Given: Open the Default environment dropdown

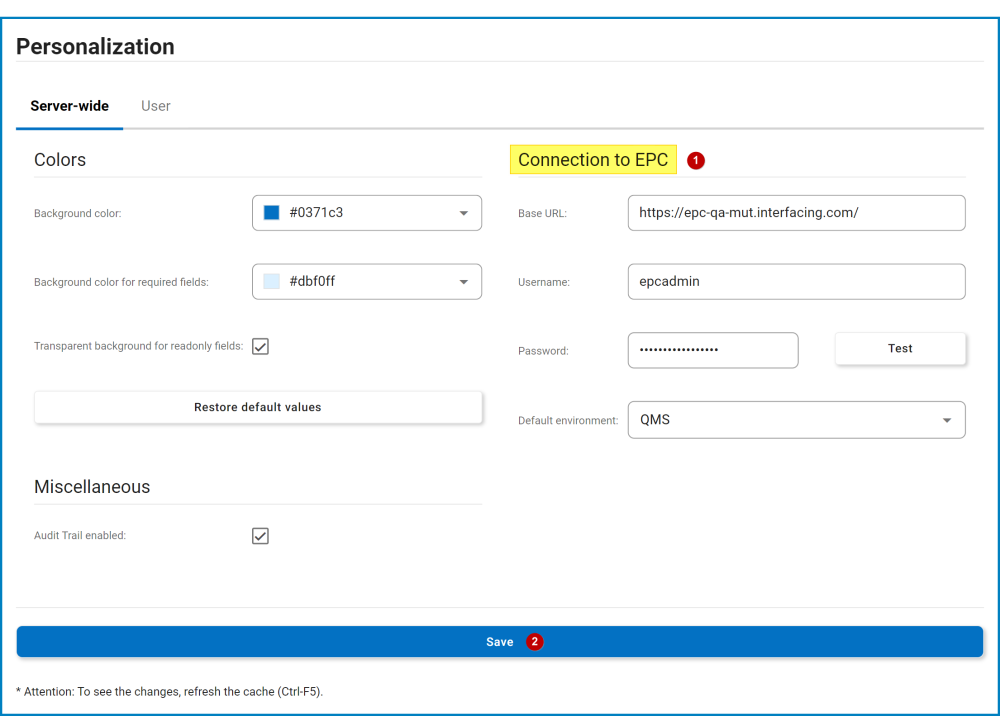Looking at the screenshot, I should 946,420.
